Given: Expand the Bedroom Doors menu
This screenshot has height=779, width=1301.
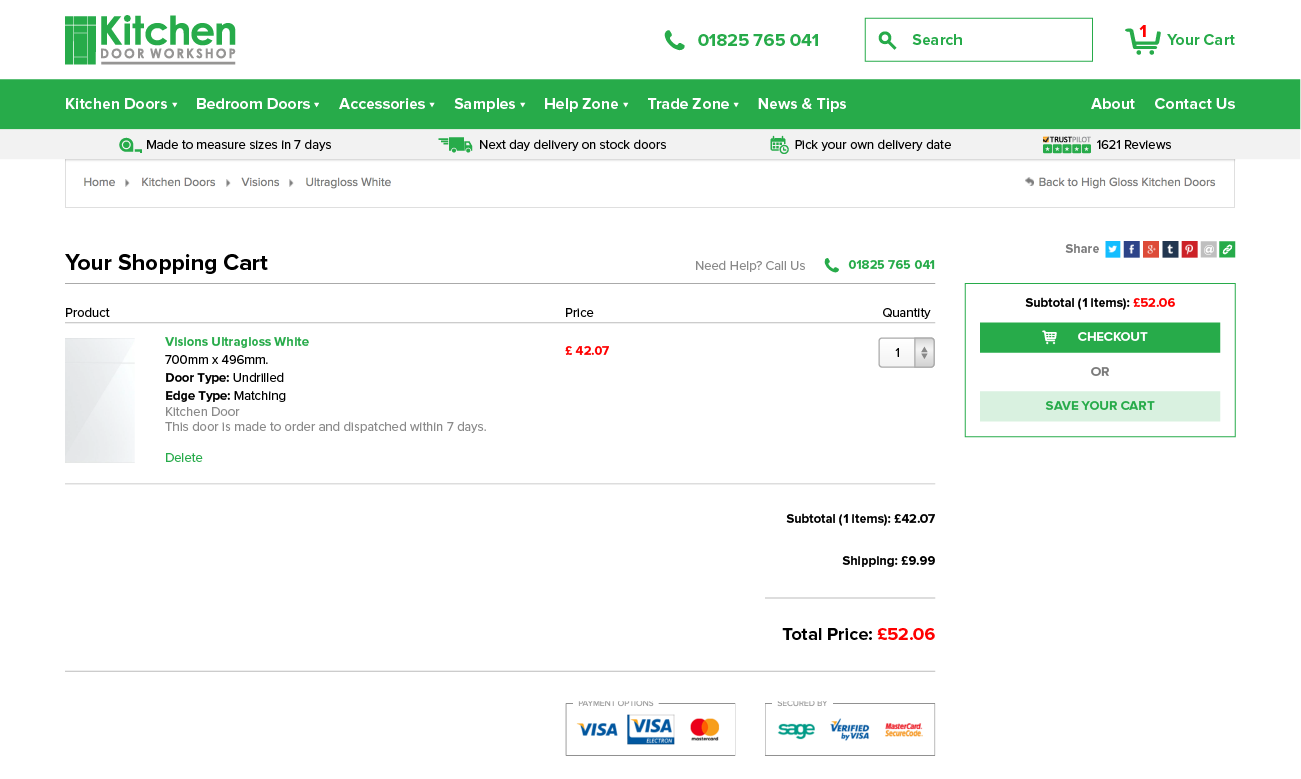Looking at the screenshot, I should [258, 104].
